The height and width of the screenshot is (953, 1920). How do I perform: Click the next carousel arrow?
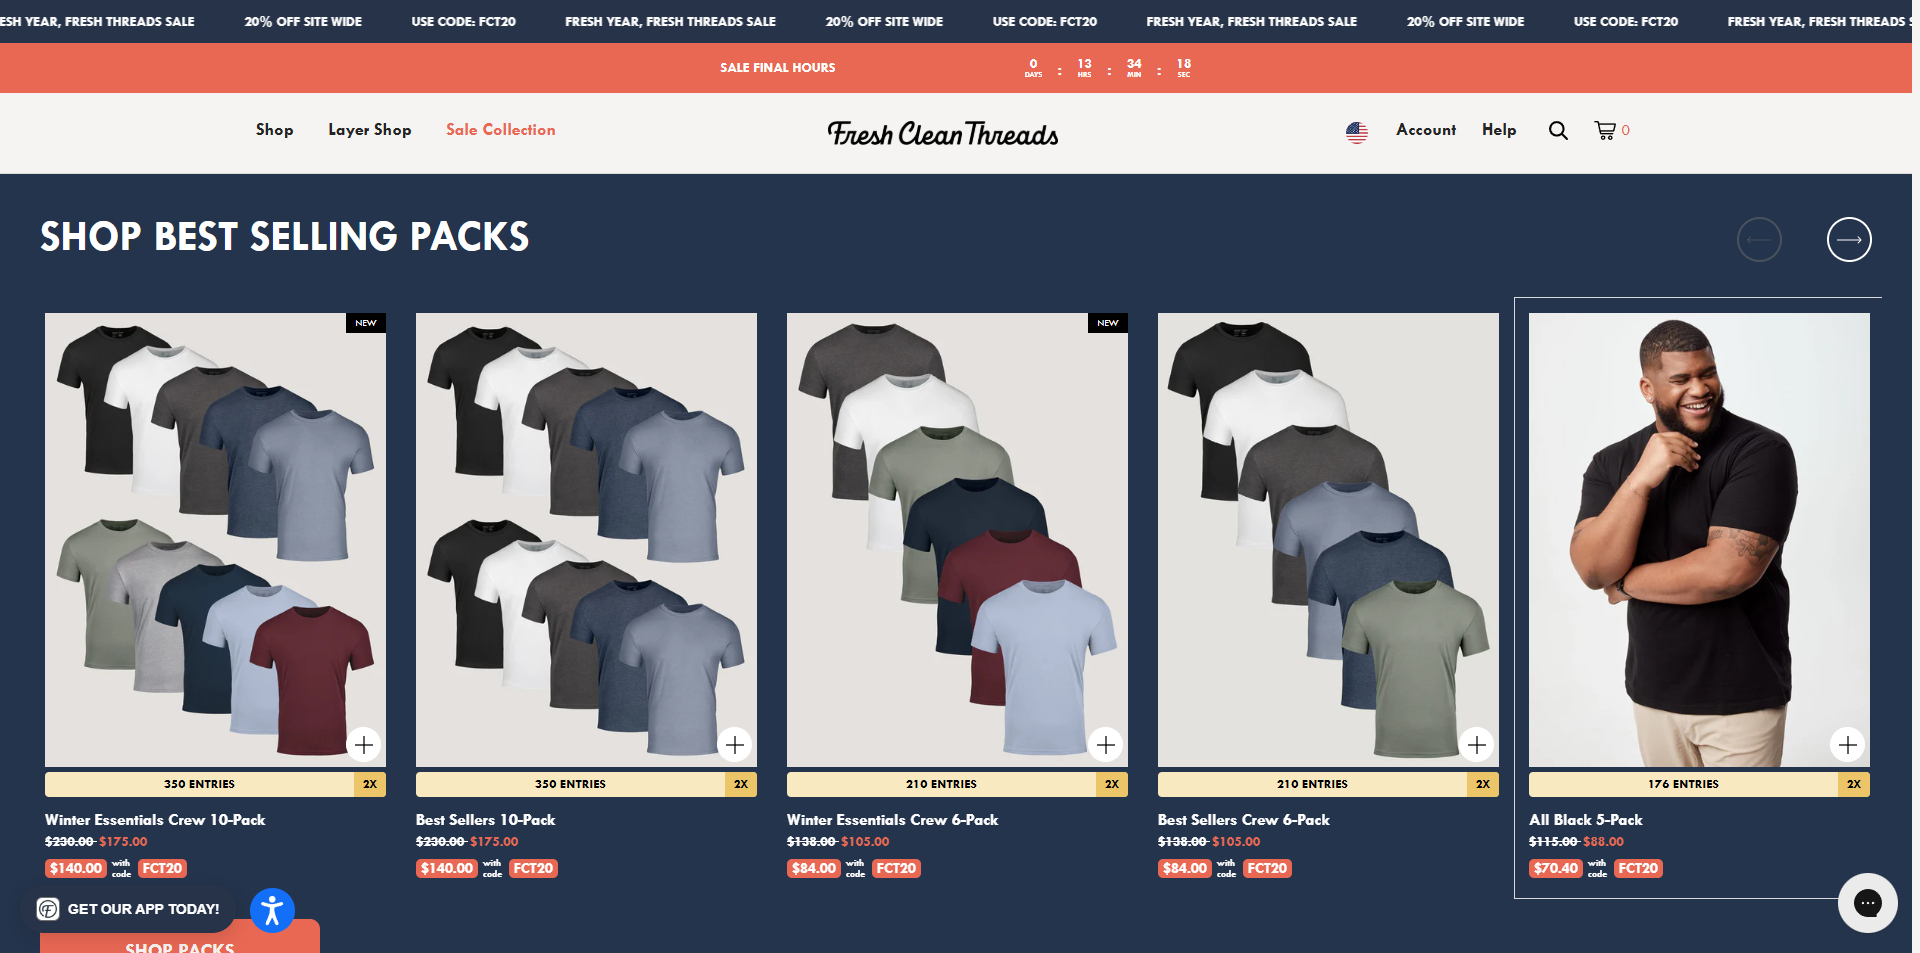pyautogui.click(x=1848, y=239)
